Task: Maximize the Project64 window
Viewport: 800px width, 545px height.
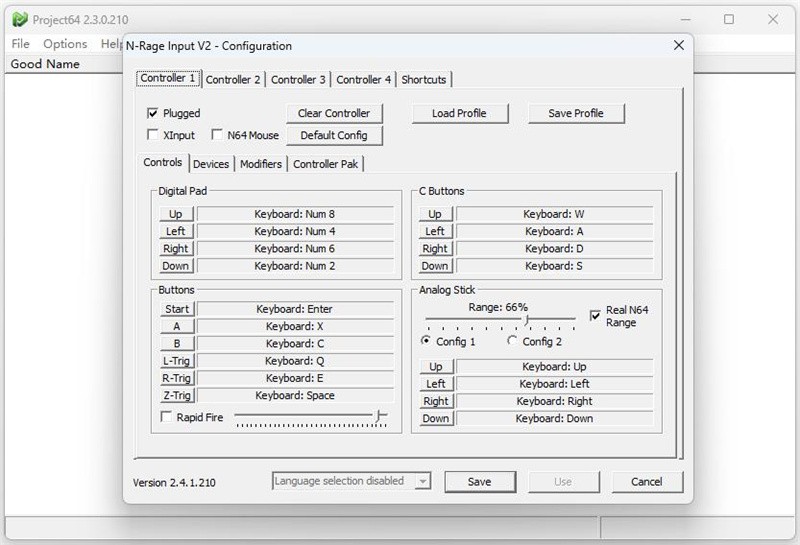Action: click(729, 19)
